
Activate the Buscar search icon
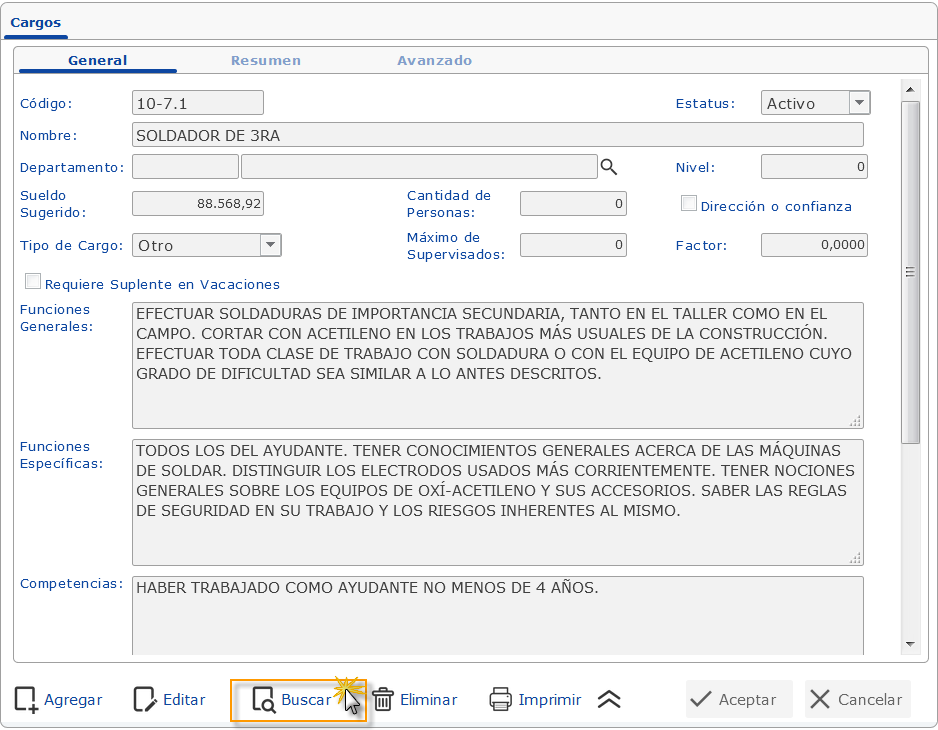tap(263, 699)
